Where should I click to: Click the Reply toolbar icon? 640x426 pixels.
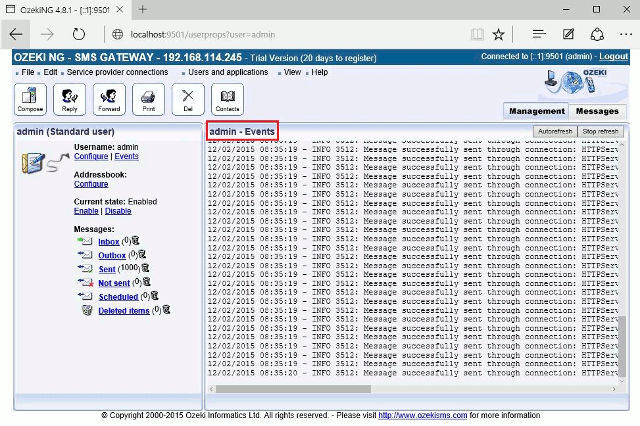coord(69,99)
